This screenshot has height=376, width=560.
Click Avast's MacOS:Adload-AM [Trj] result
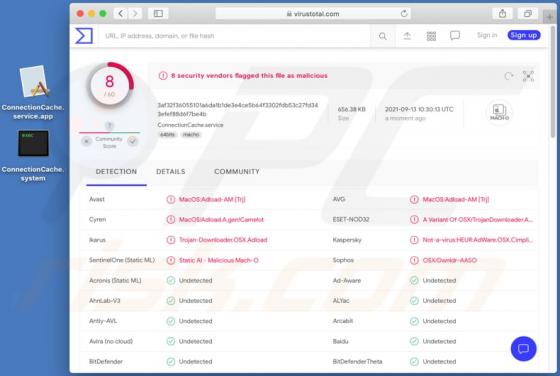(x=212, y=199)
